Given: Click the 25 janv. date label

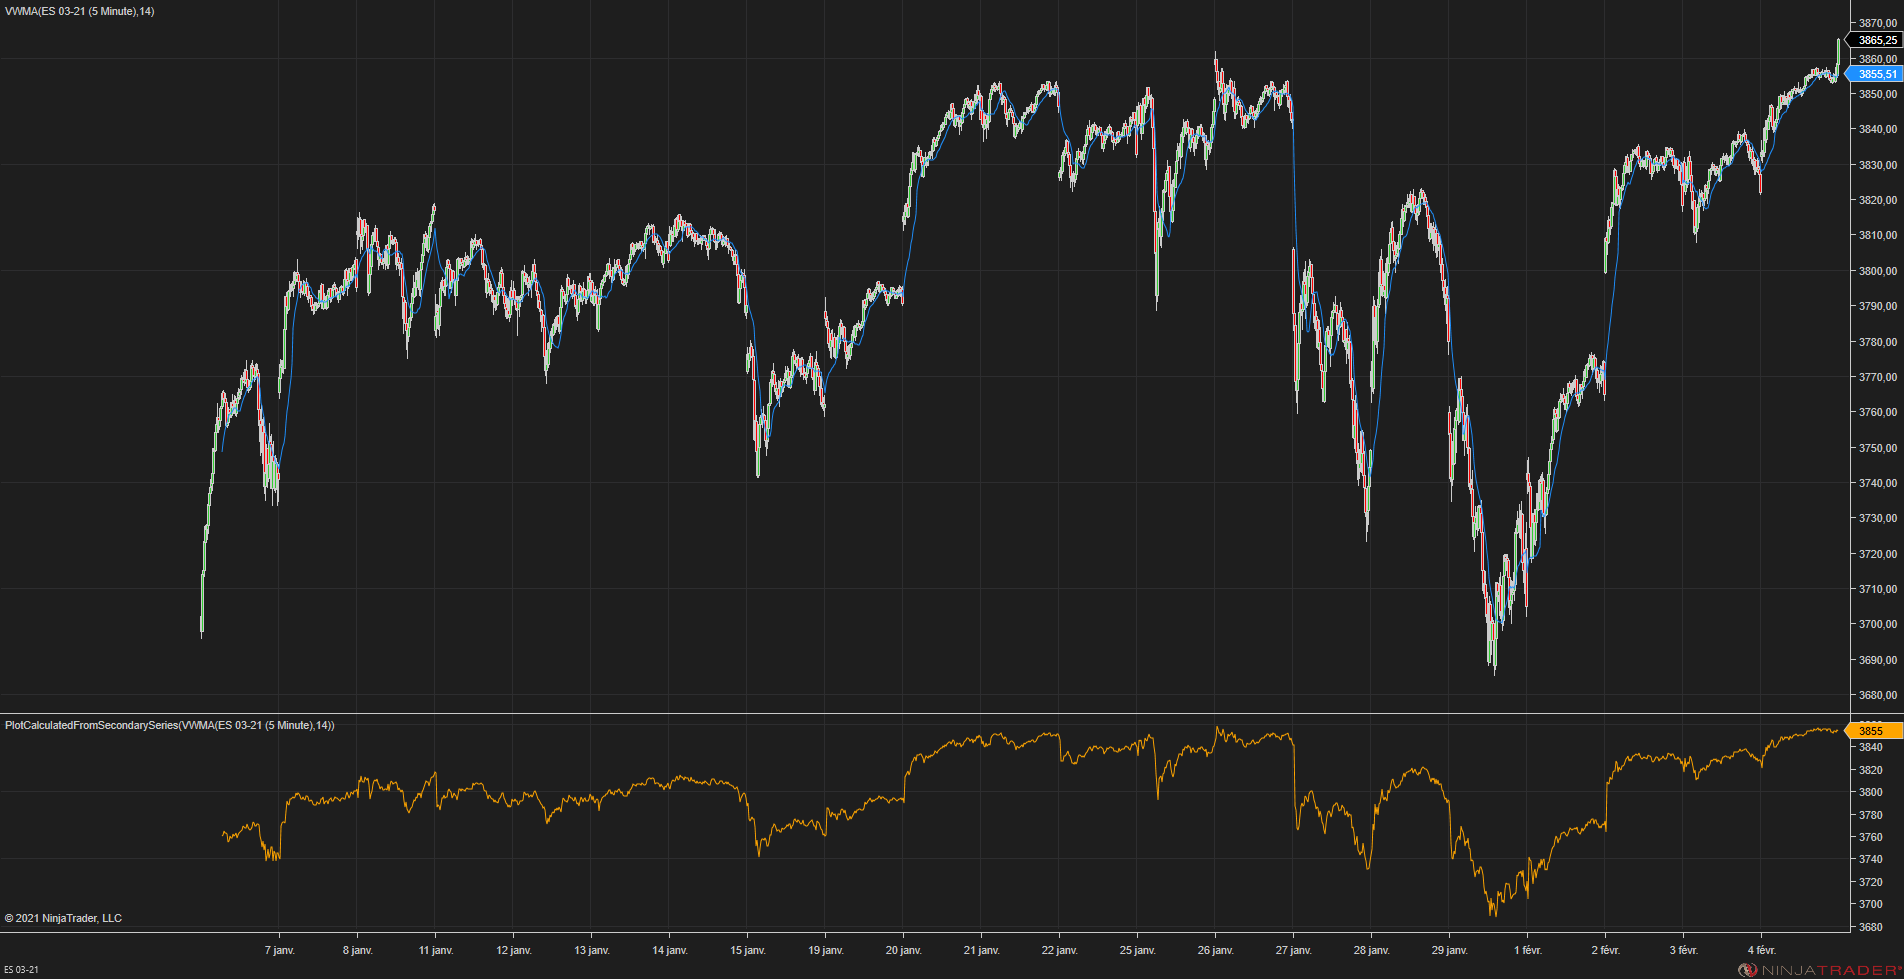Looking at the screenshot, I should click(1137, 950).
